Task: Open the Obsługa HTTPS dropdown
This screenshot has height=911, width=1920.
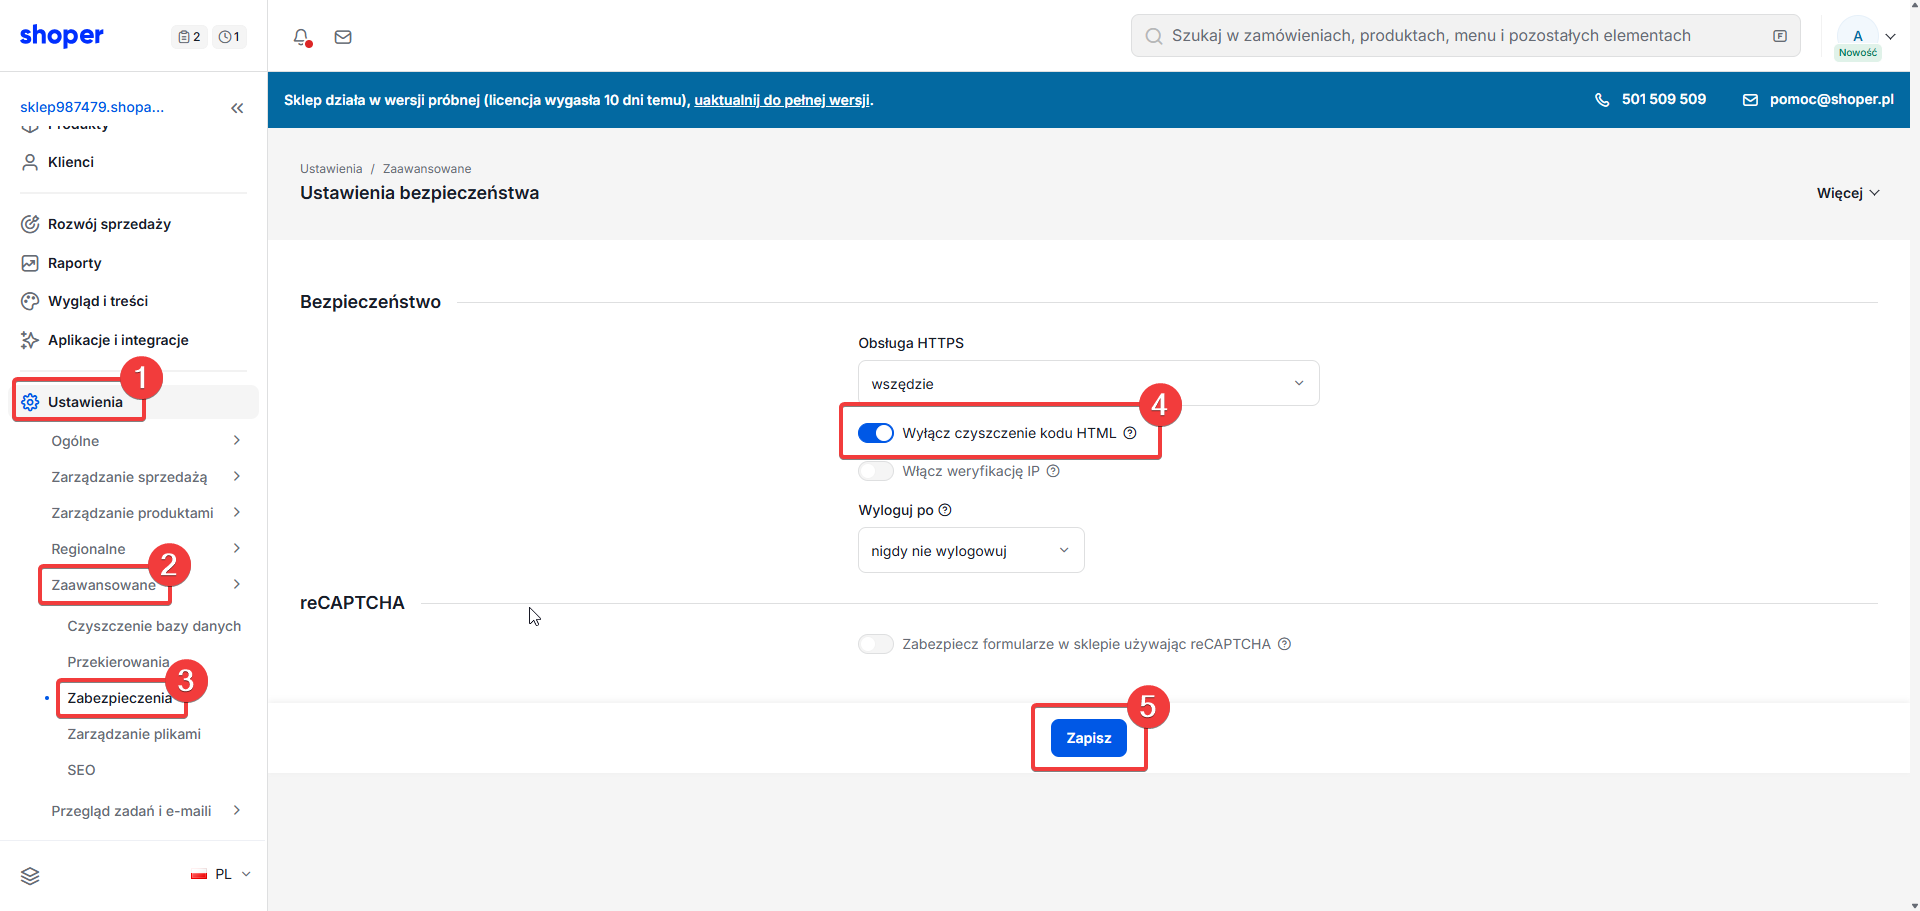Action: (x=1089, y=383)
